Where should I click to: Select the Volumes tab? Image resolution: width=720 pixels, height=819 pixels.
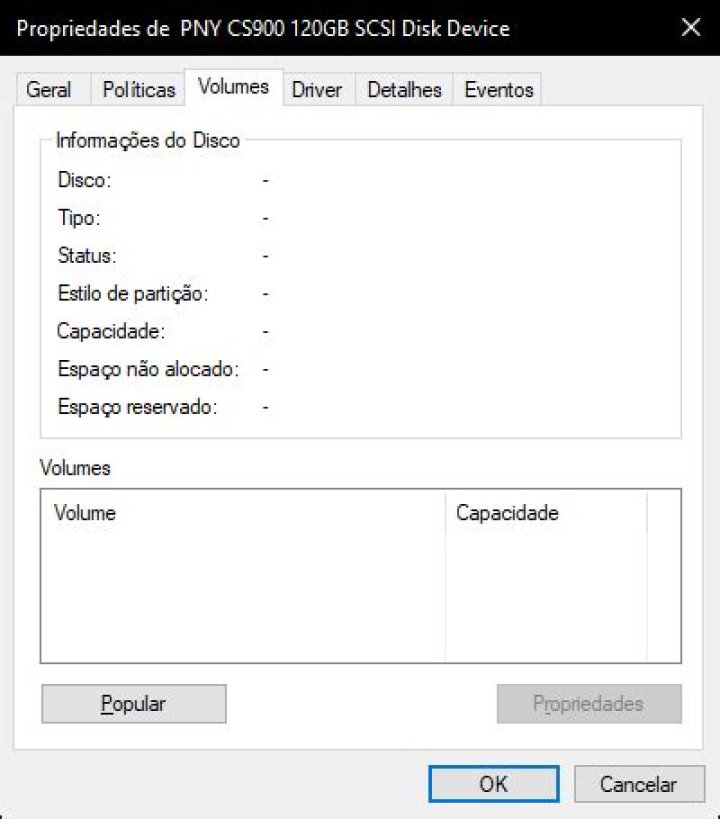(234, 87)
